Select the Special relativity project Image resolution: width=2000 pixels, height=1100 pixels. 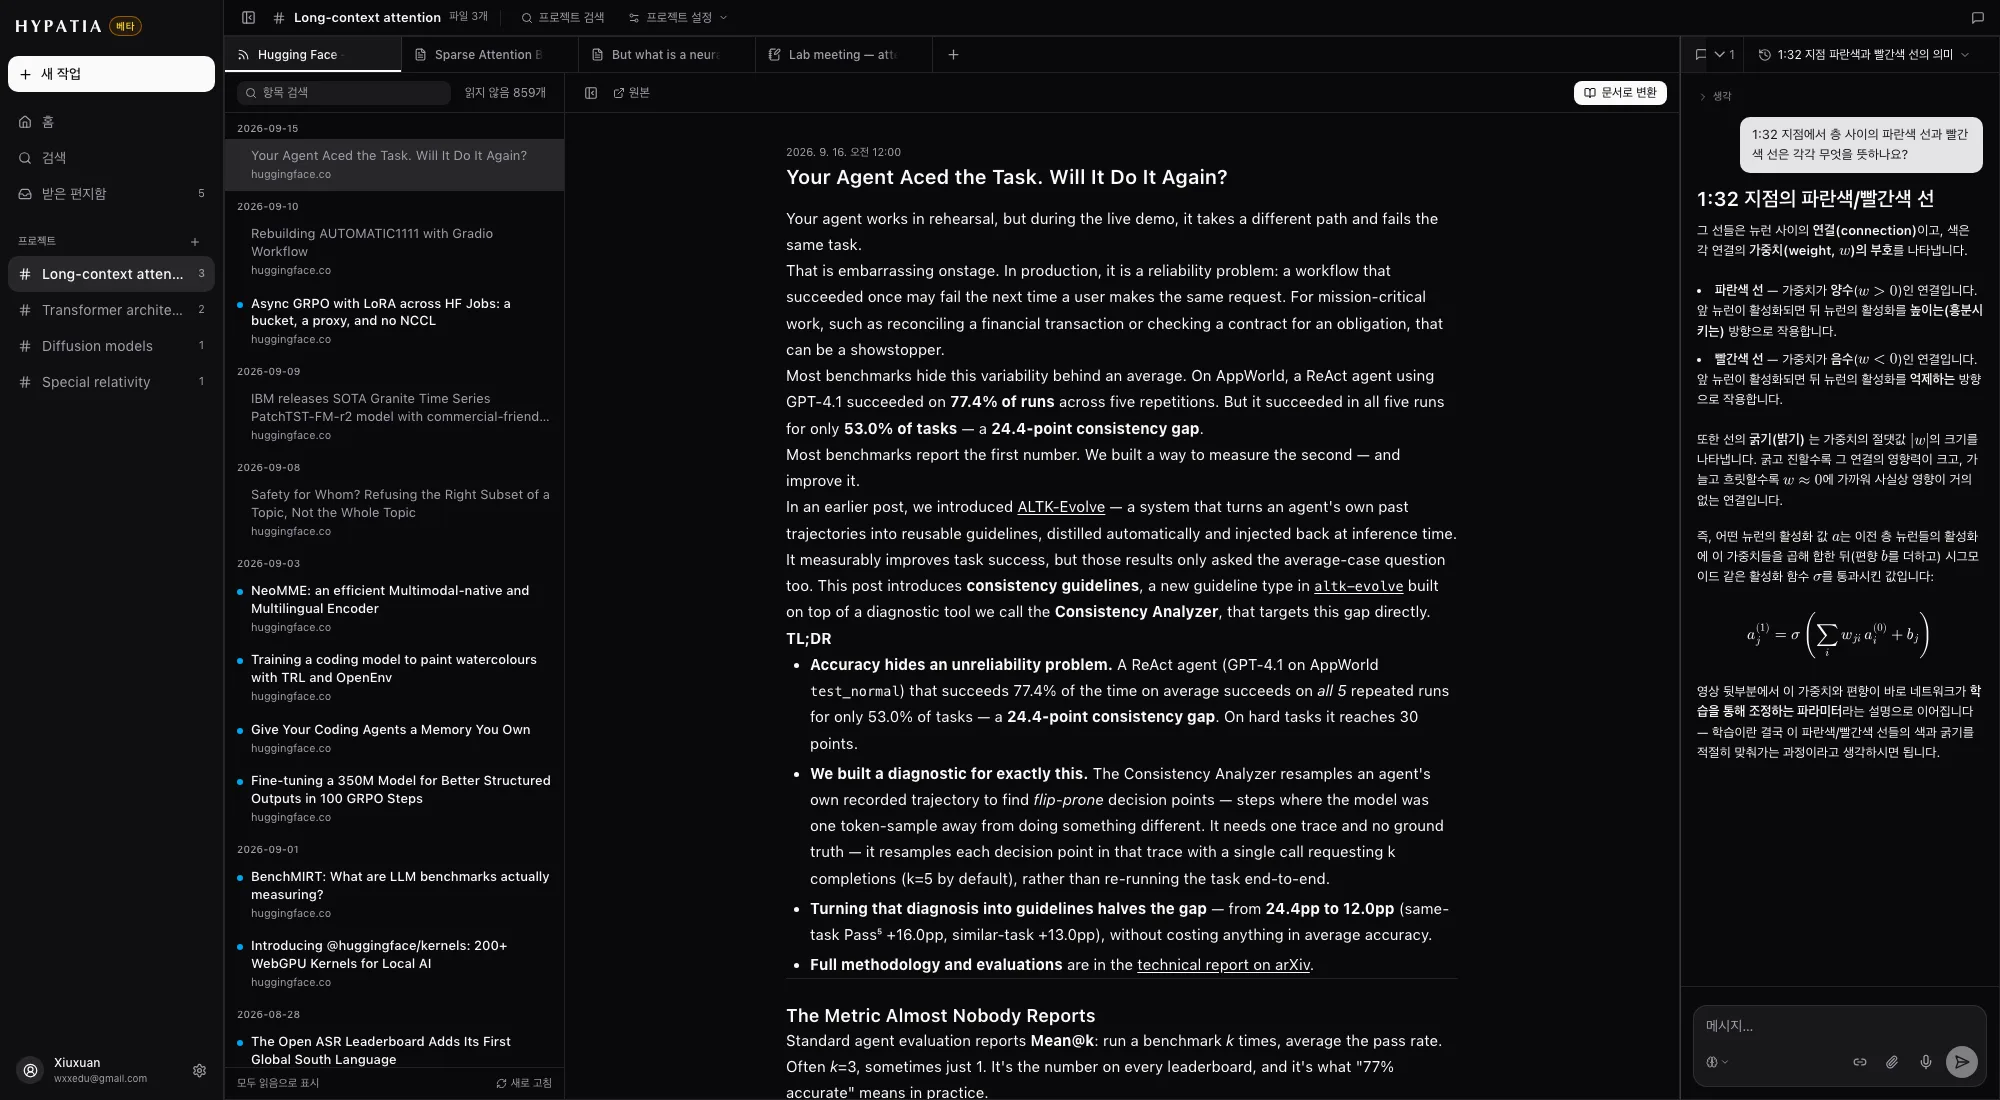[x=111, y=382]
